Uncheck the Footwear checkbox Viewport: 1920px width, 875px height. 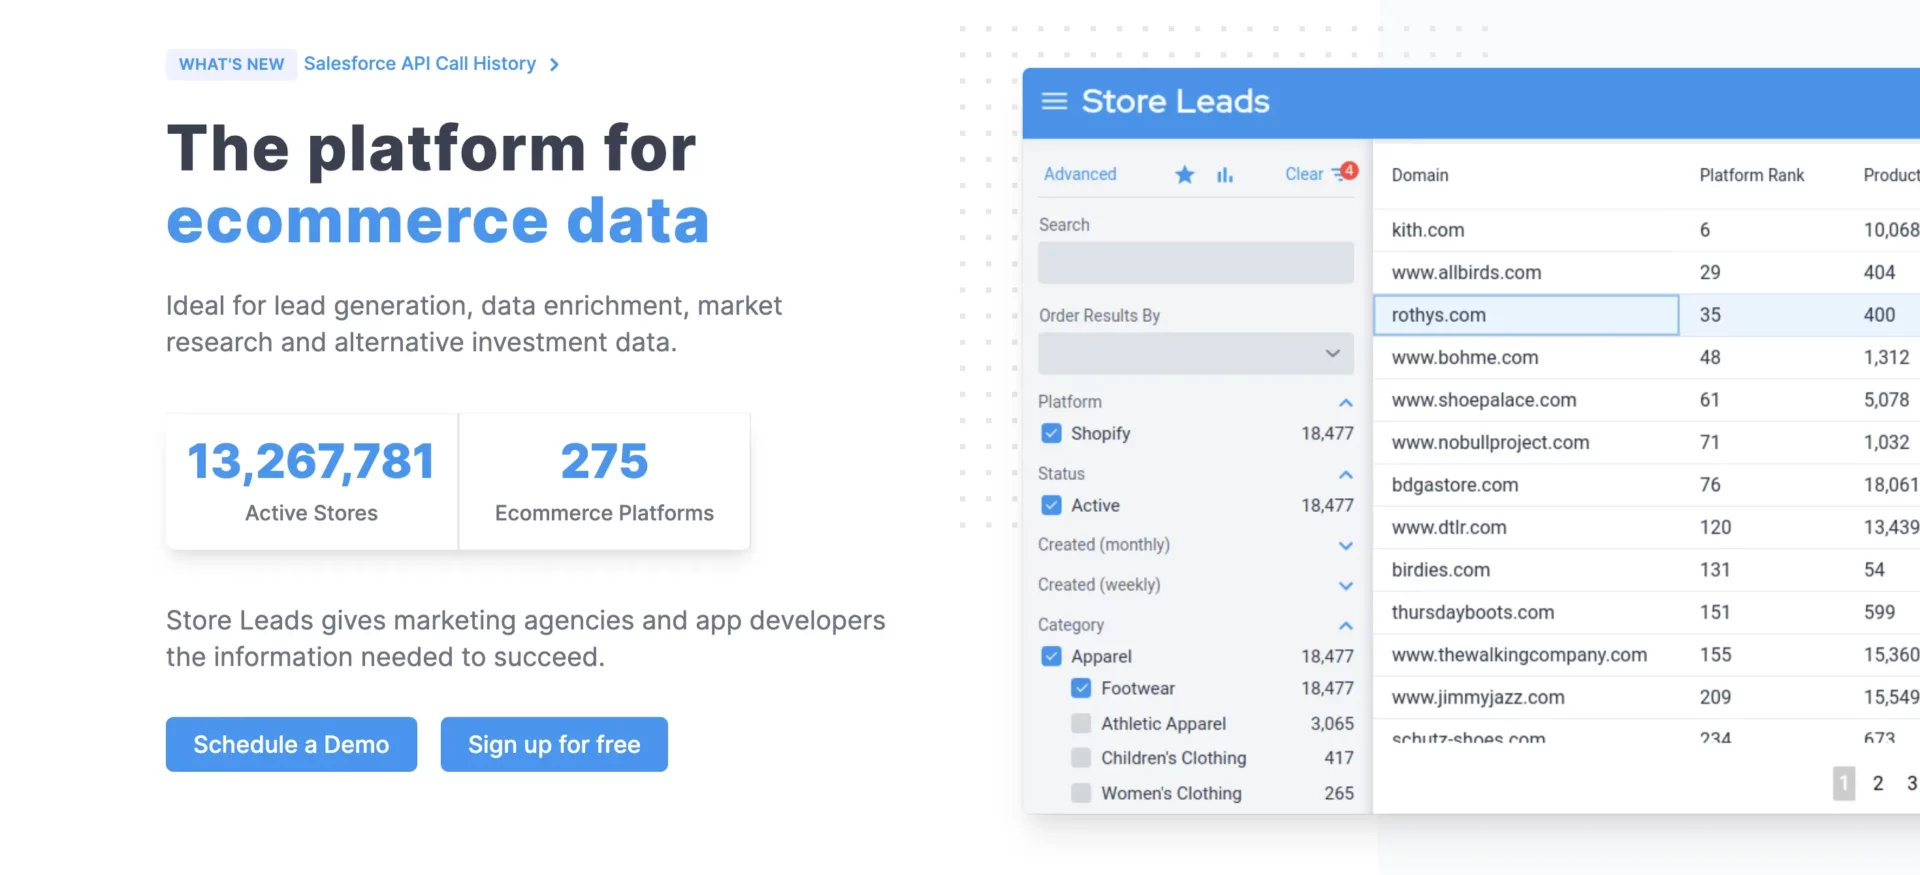(x=1081, y=688)
